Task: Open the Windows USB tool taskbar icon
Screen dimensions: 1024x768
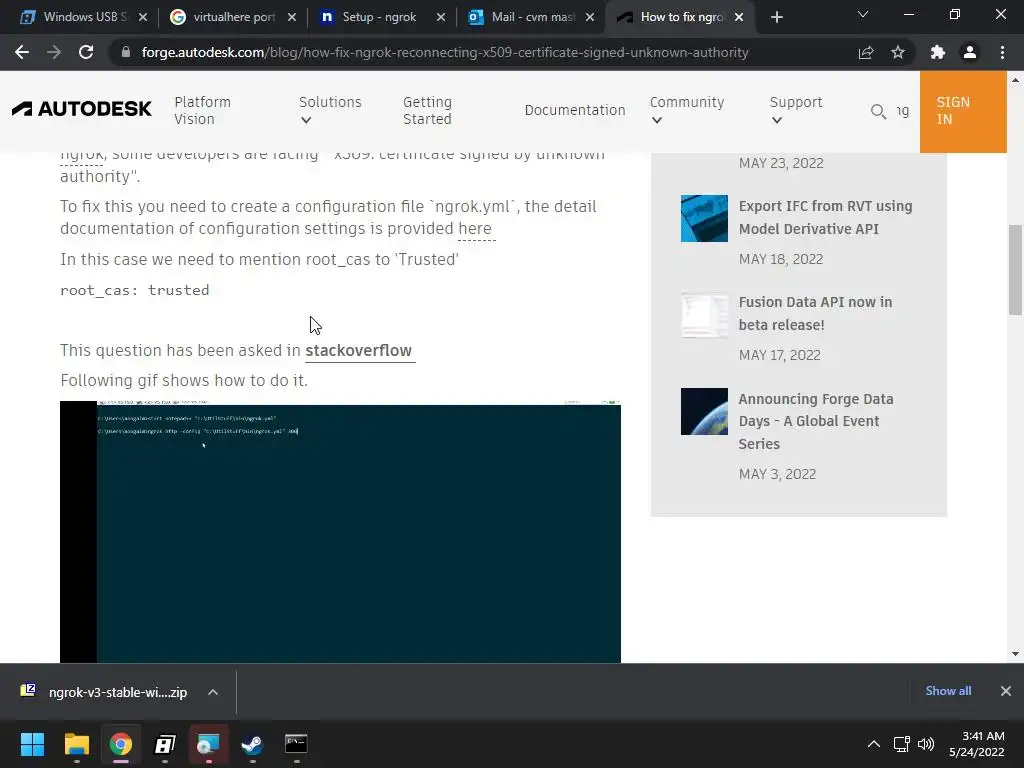Action: [x=165, y=744]
